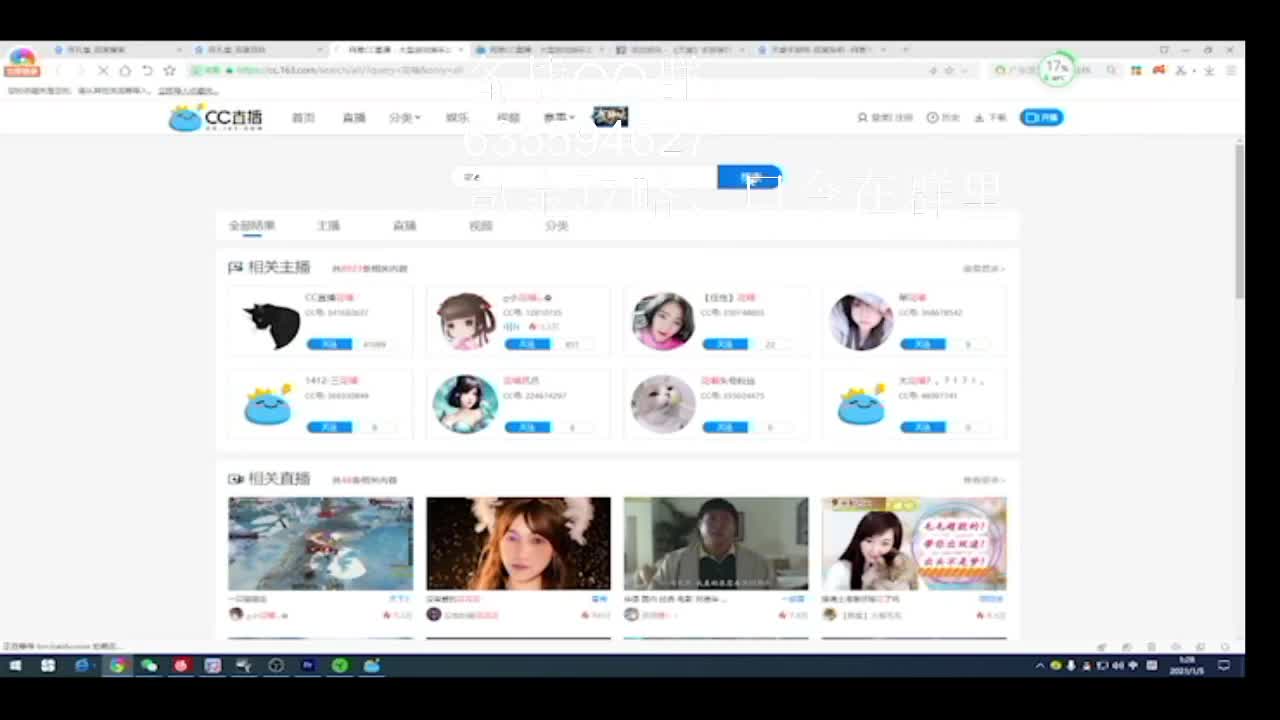1280x720 pixels.
Task: Click 登录 注册 link in header
Action: [886, 117]
